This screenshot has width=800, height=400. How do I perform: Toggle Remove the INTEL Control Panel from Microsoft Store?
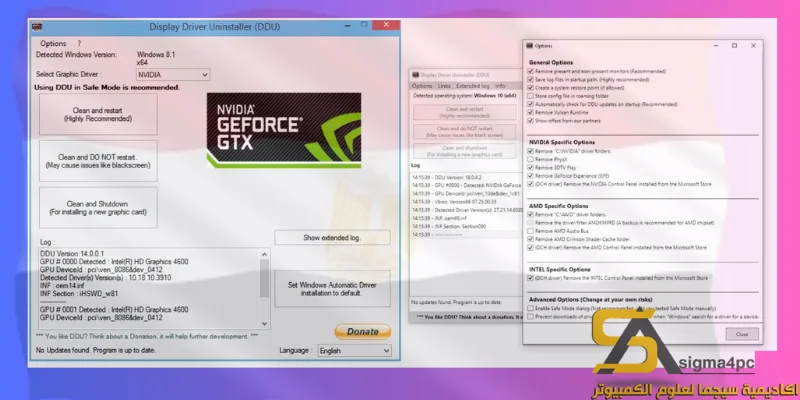(x=531, y=278)
